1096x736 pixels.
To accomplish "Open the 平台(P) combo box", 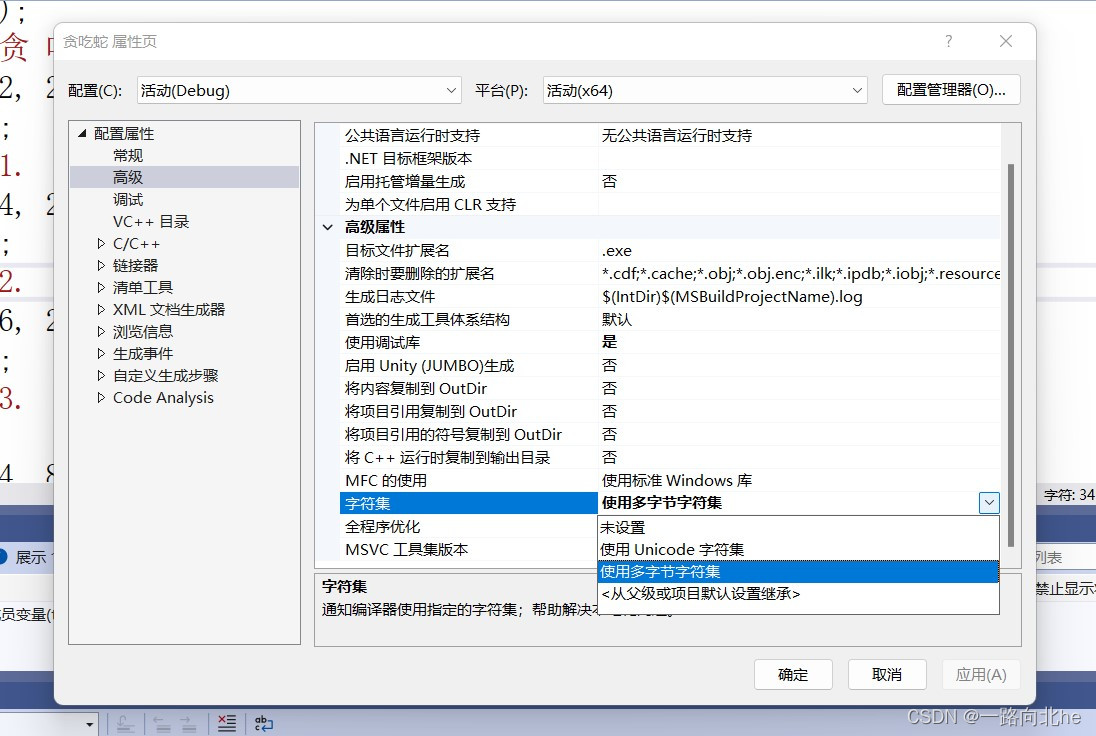I will [705, 90].
